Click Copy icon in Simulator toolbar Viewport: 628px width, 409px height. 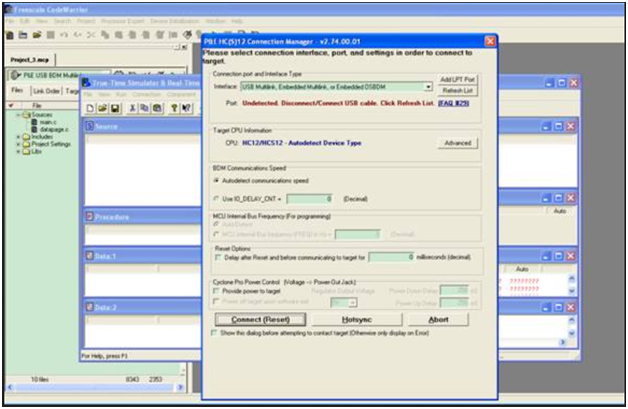point(145,108)
